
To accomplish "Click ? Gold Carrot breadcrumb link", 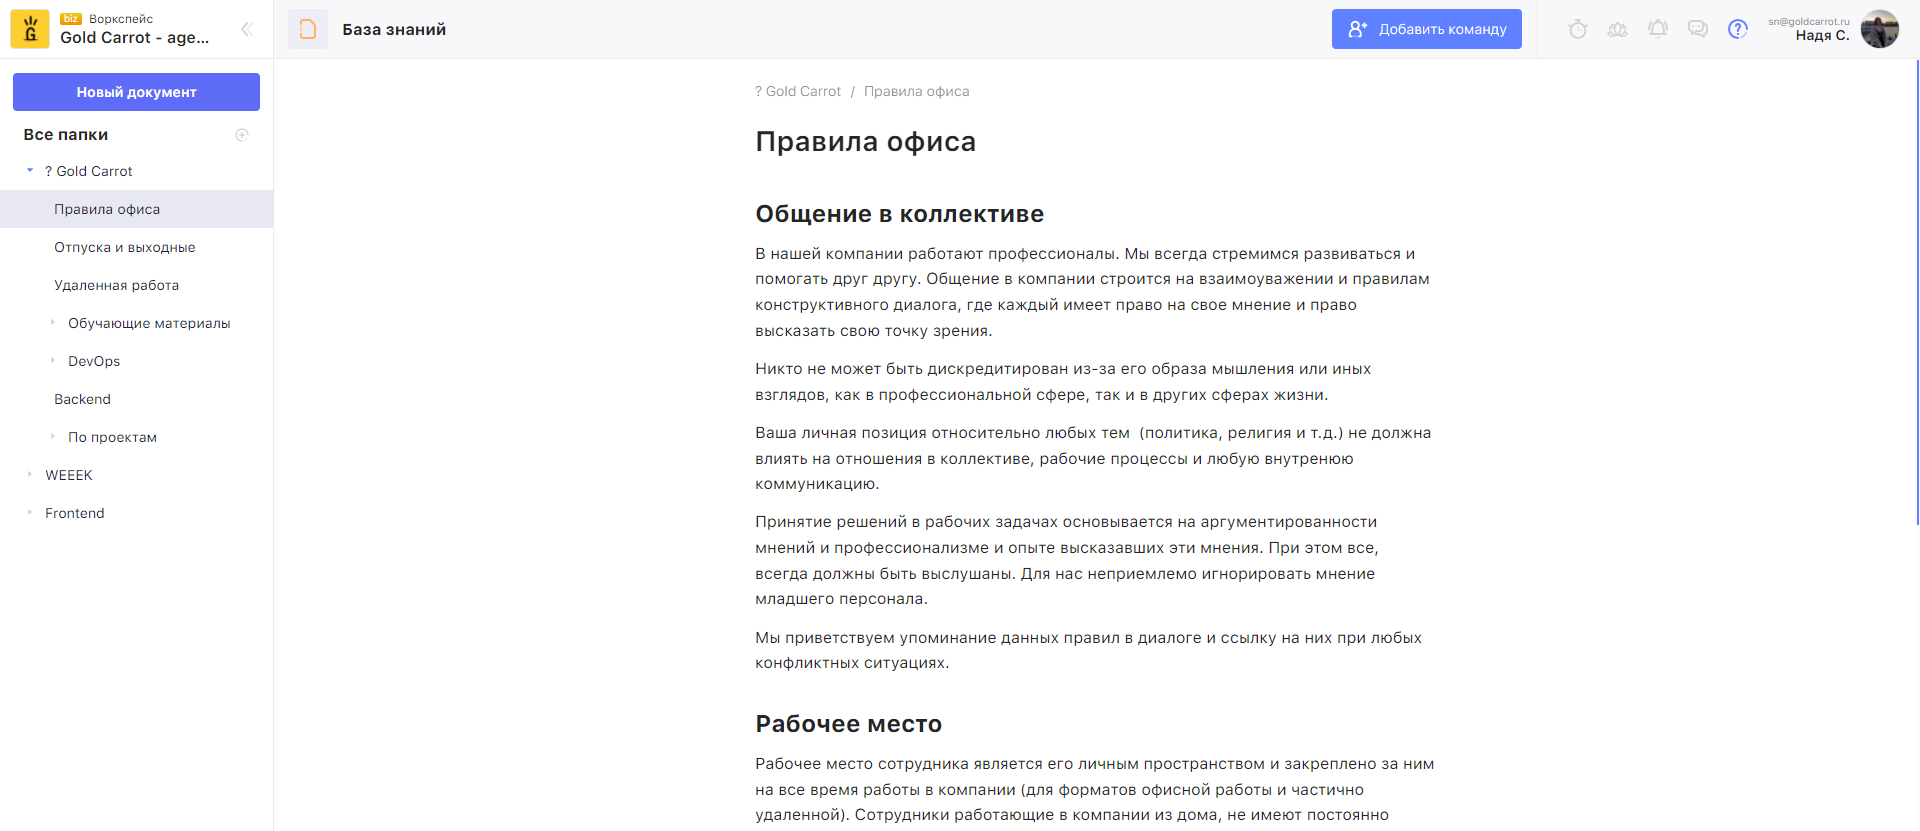I will [x=798, y=91].
